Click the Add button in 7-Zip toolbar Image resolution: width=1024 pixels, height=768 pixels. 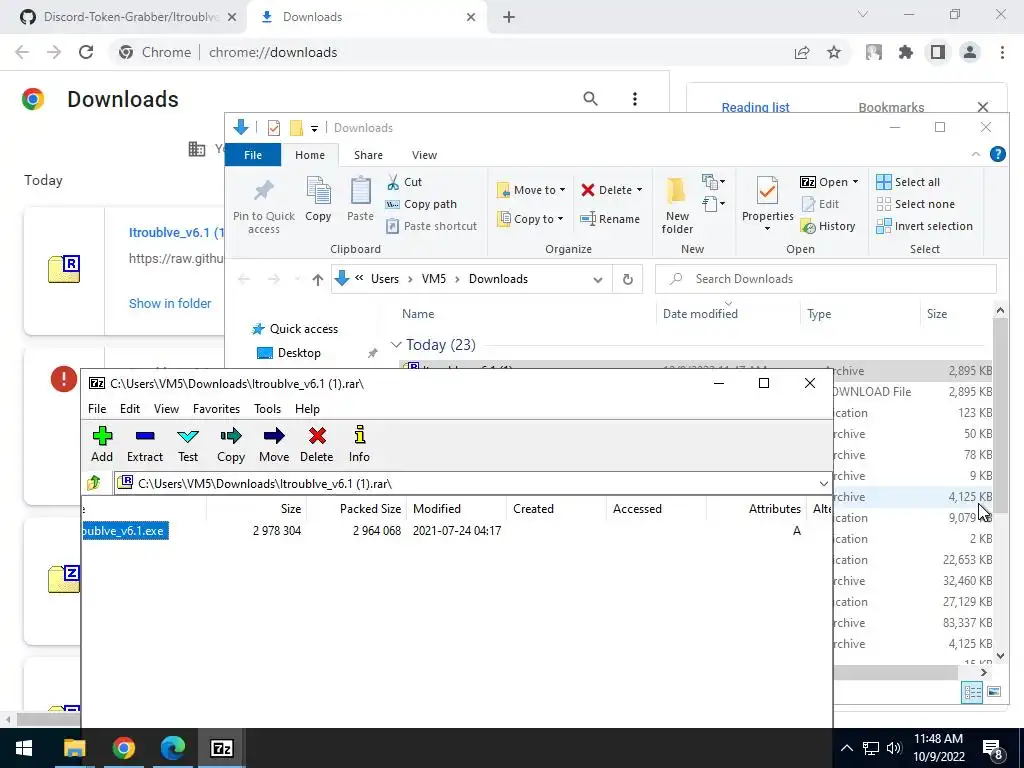(102, 444)
